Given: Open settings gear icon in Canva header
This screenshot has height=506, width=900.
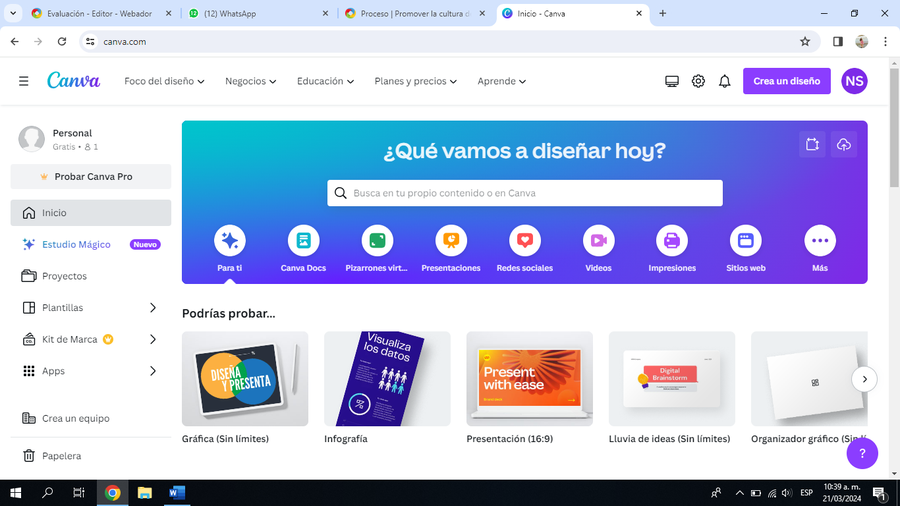Looking at the screenshot, I should (698, 81).
